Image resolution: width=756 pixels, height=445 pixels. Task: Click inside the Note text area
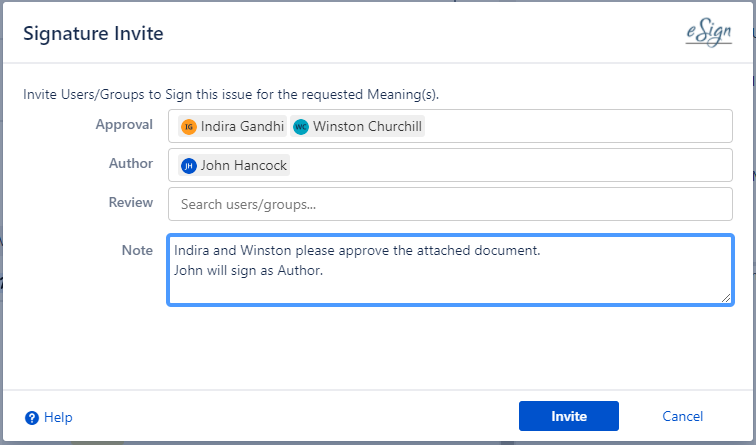(x=450, y=285)
